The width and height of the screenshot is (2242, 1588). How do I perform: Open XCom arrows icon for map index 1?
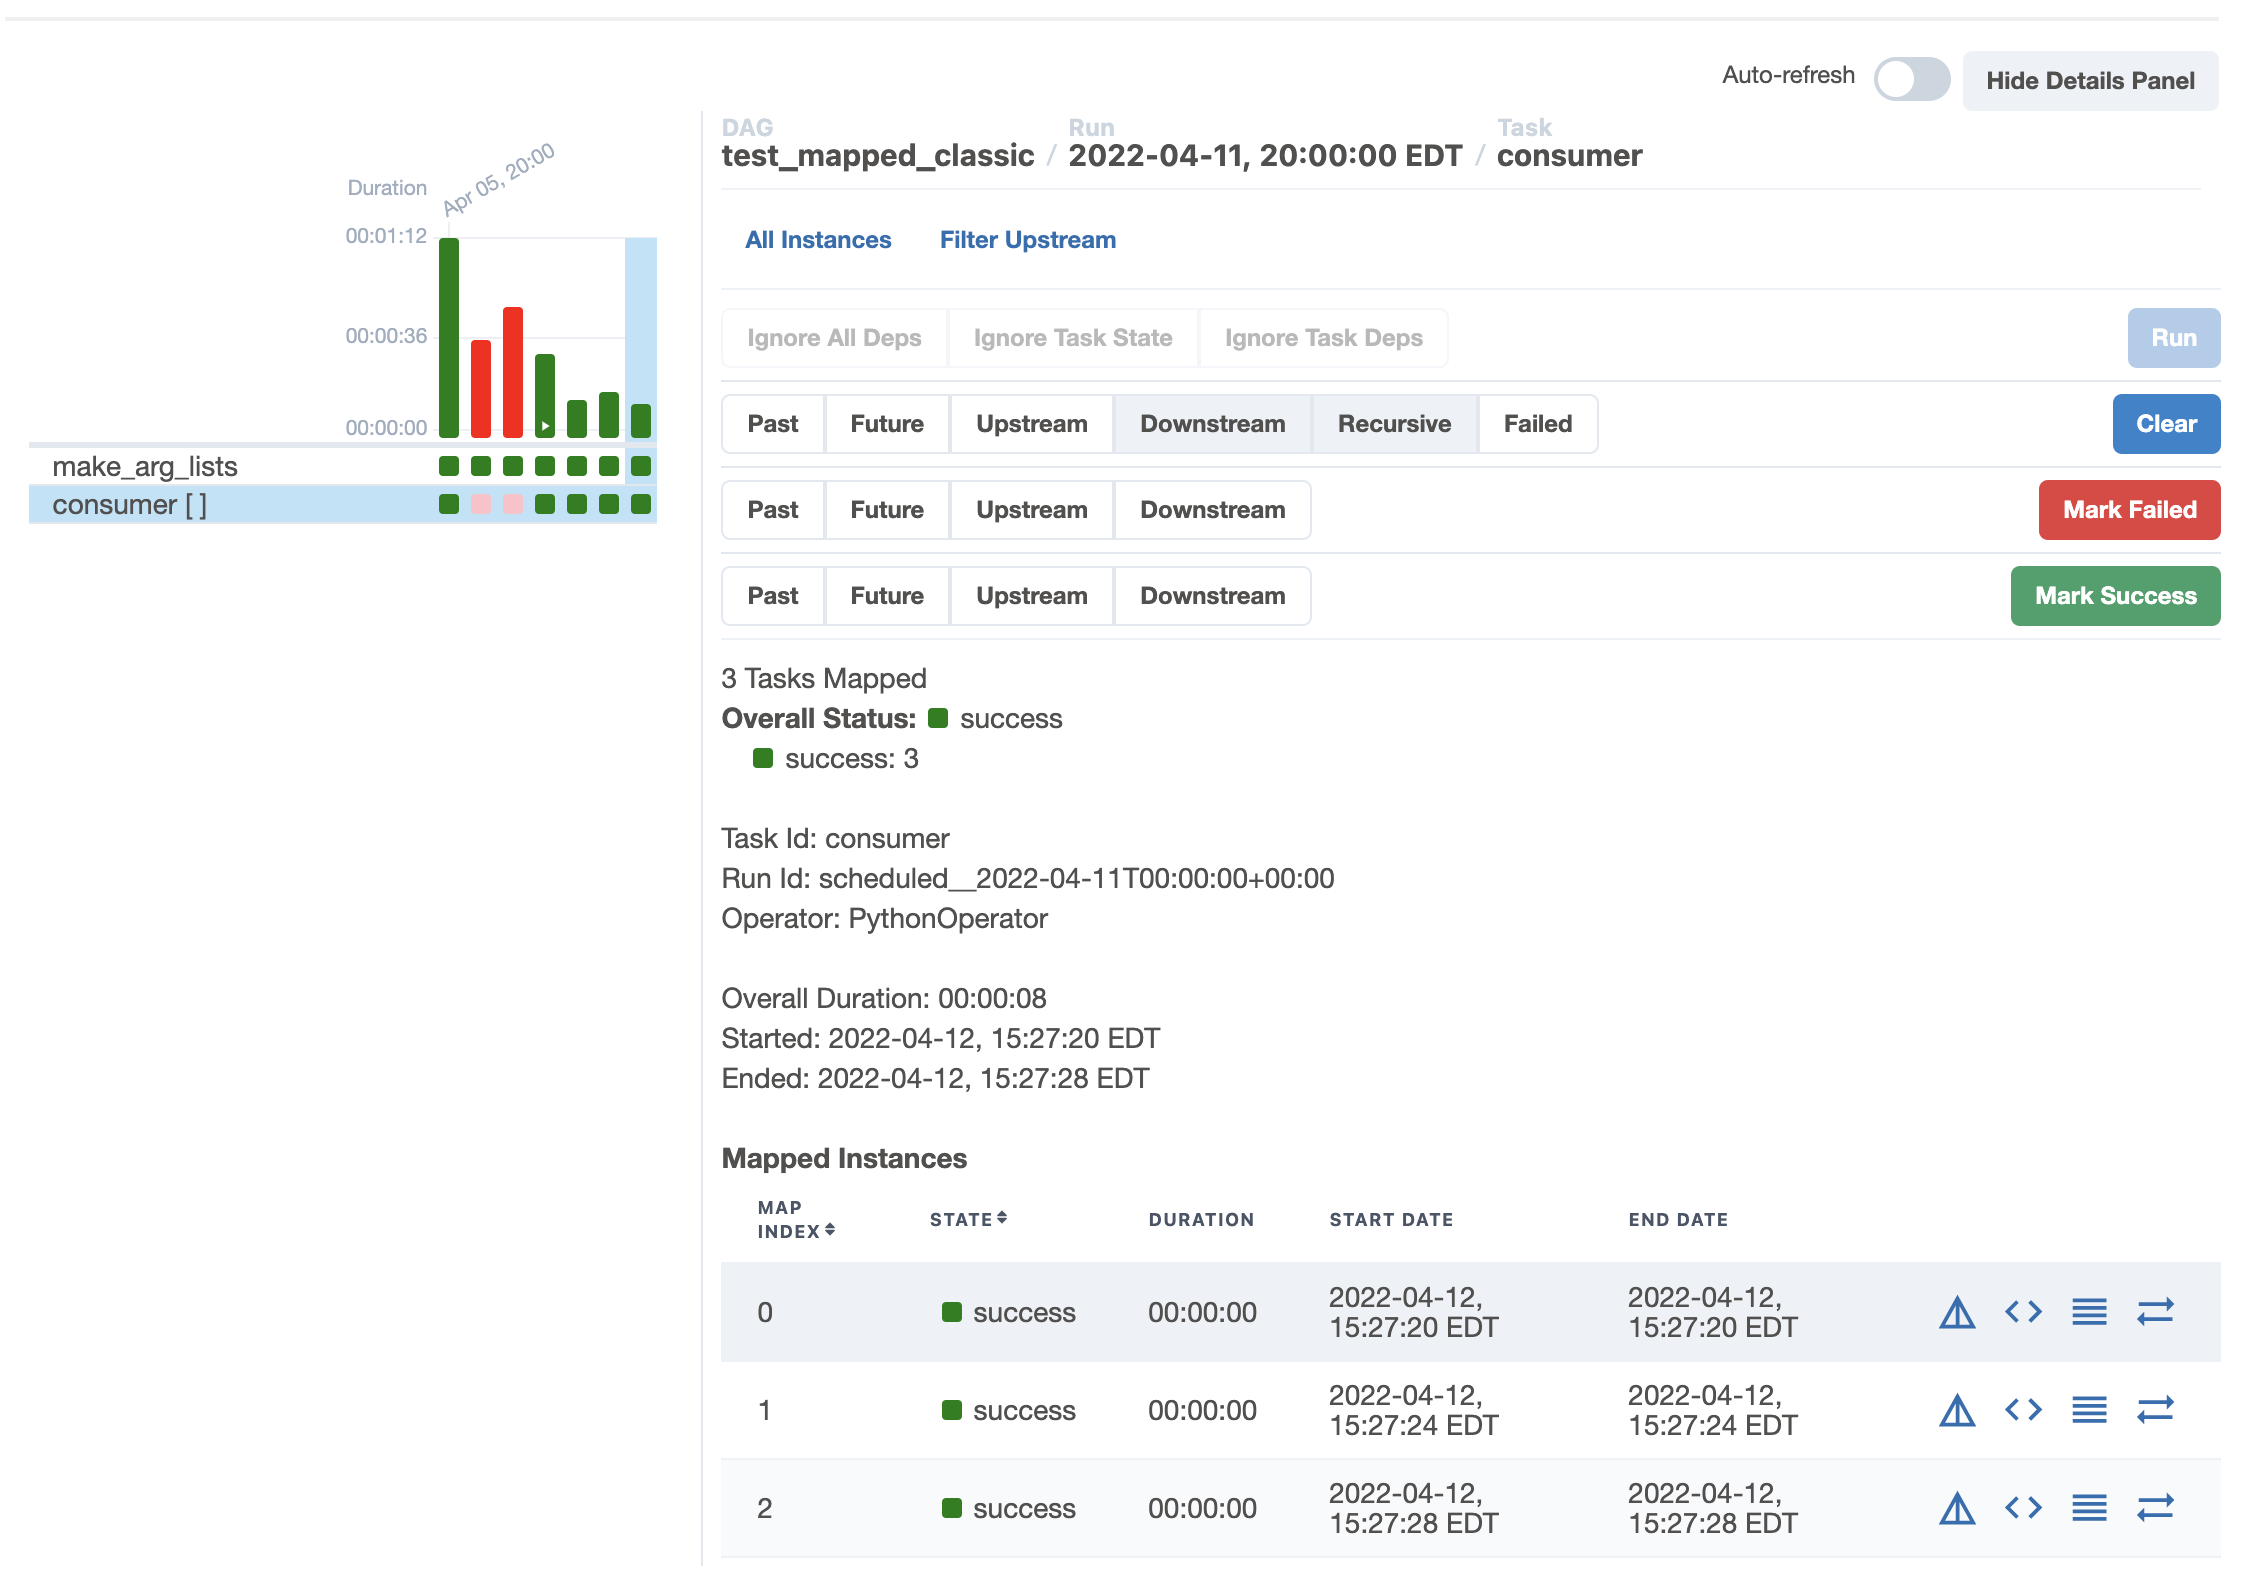2155,1410
